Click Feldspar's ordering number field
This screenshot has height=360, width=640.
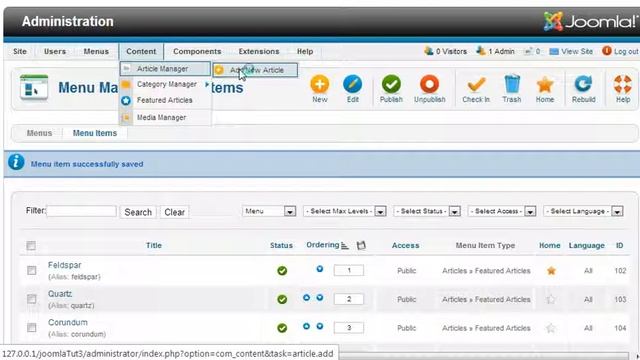349,270
